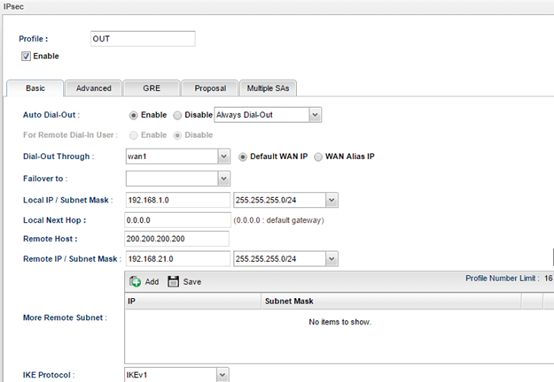The height and width of the screenshot is (382, 554).
Task: Click the Local Next Hop field
Action: tap(178, 220)
